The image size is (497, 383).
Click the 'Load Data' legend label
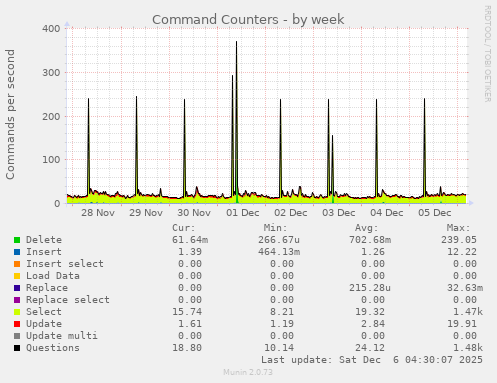[53, 276]
